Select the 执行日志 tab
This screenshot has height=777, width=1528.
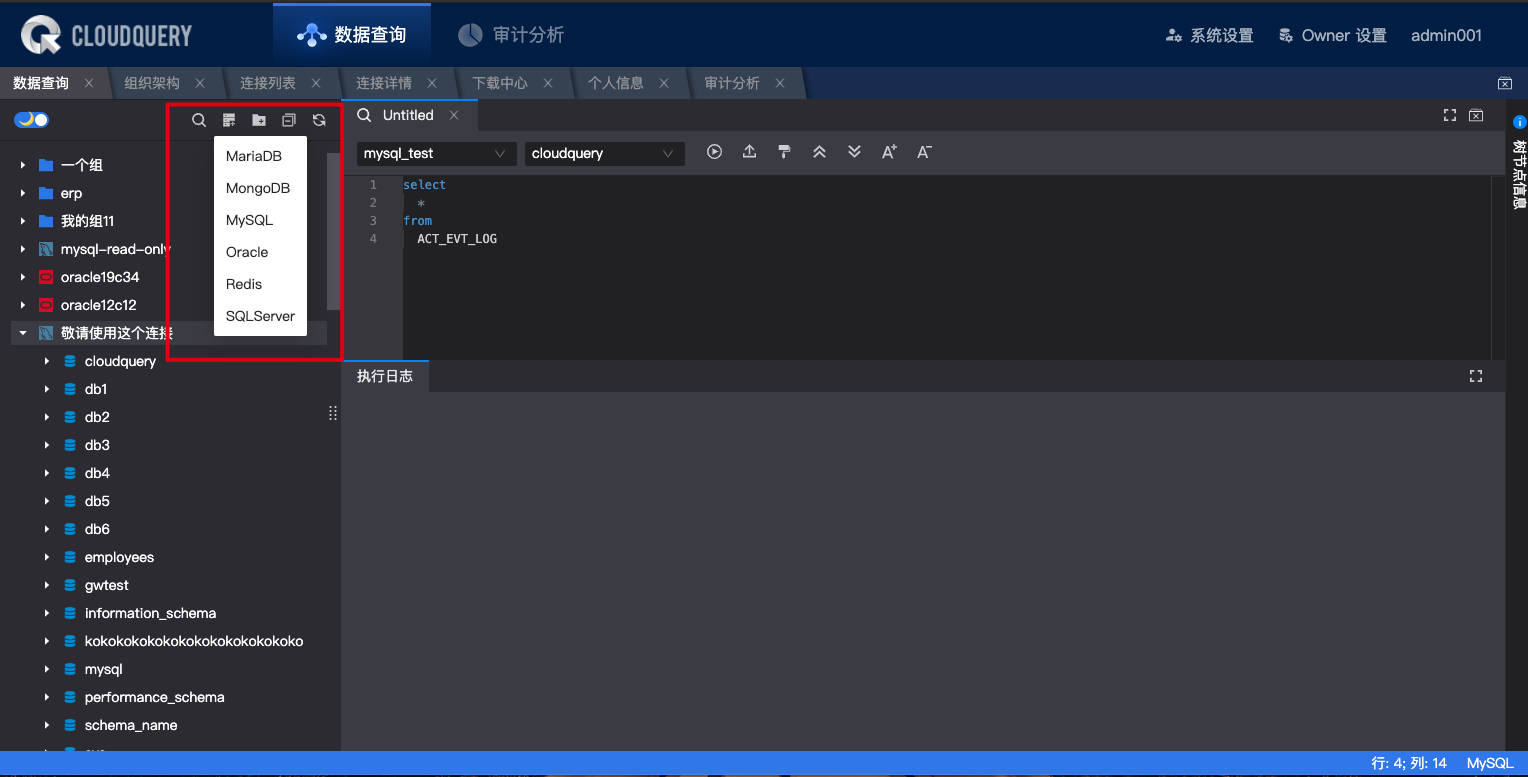pos(385,376)
